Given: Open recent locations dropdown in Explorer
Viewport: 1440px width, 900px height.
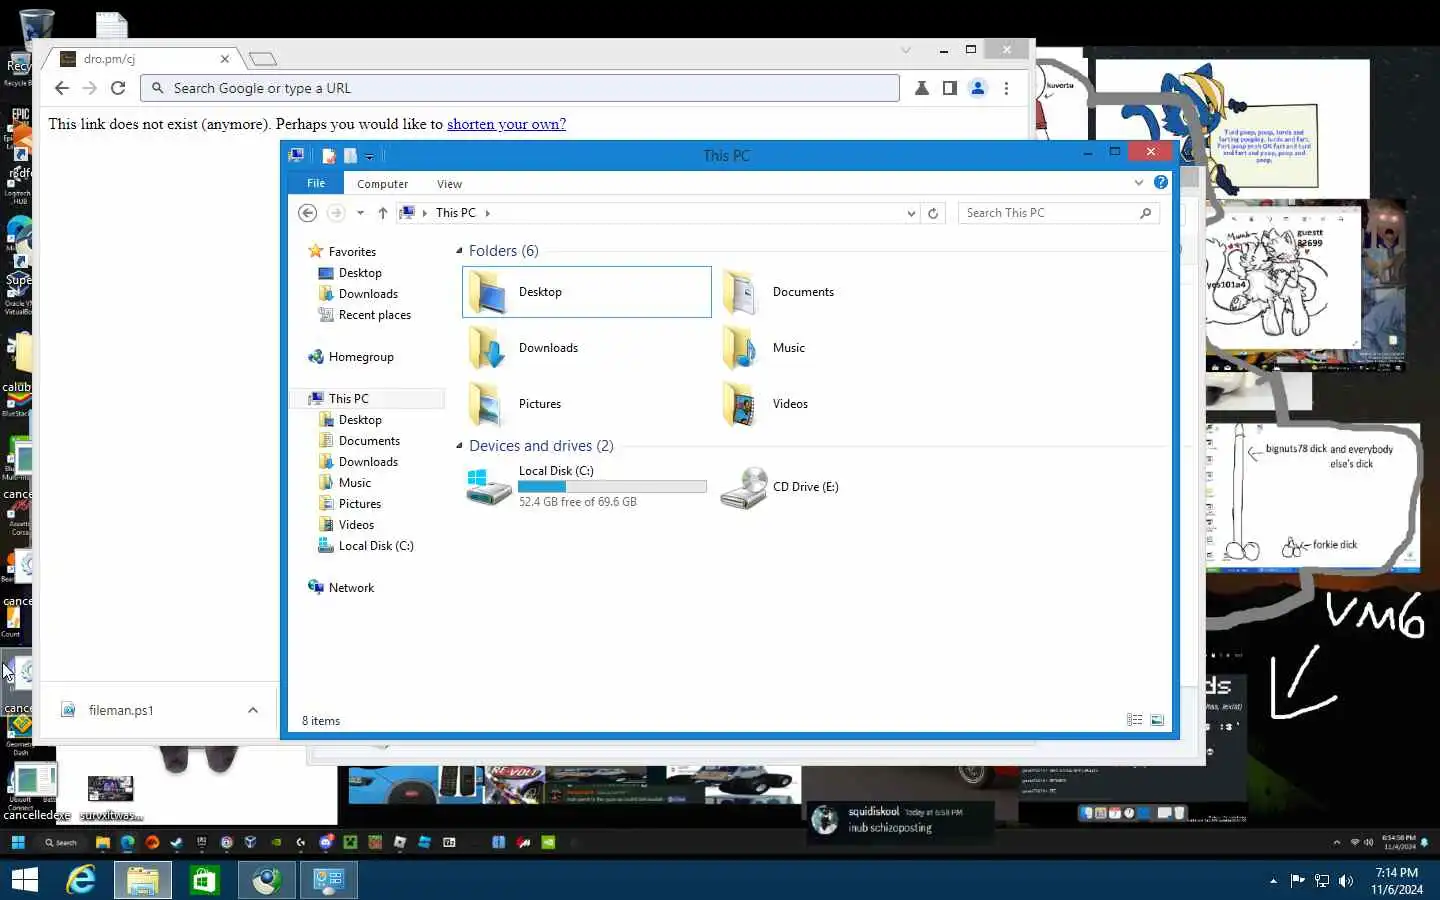Looking at the screenshot, I should pyautogui.click(x=360, y=213).
